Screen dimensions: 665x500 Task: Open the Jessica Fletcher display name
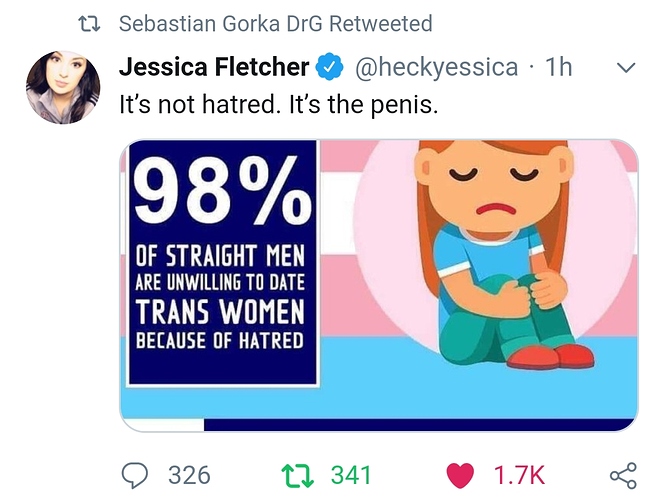(x=214, y=67)
